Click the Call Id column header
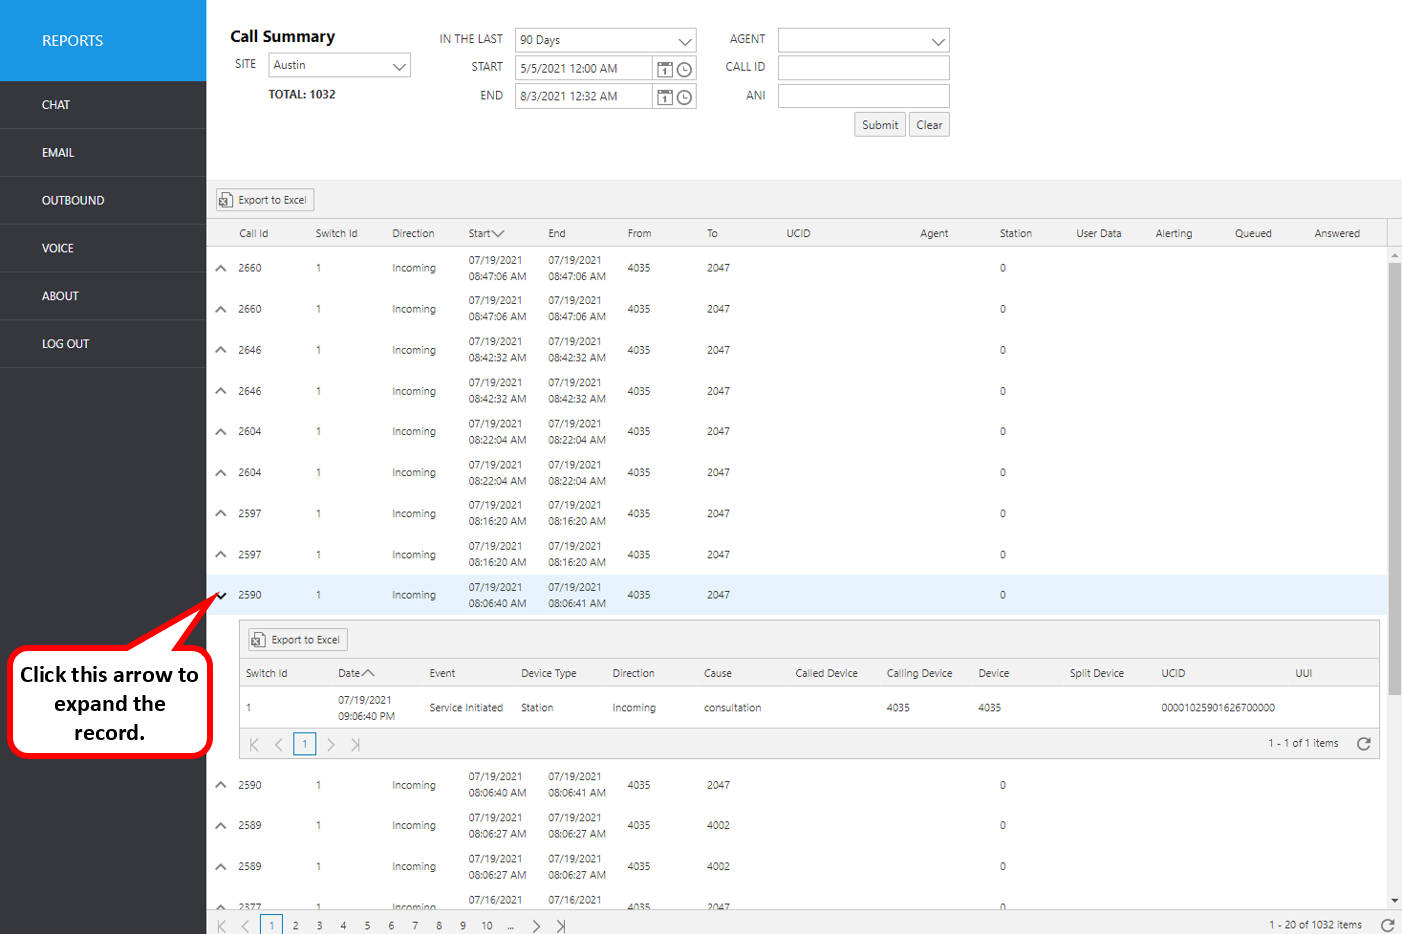This screenshot has width=1402, height=934. tap(254, 234)
